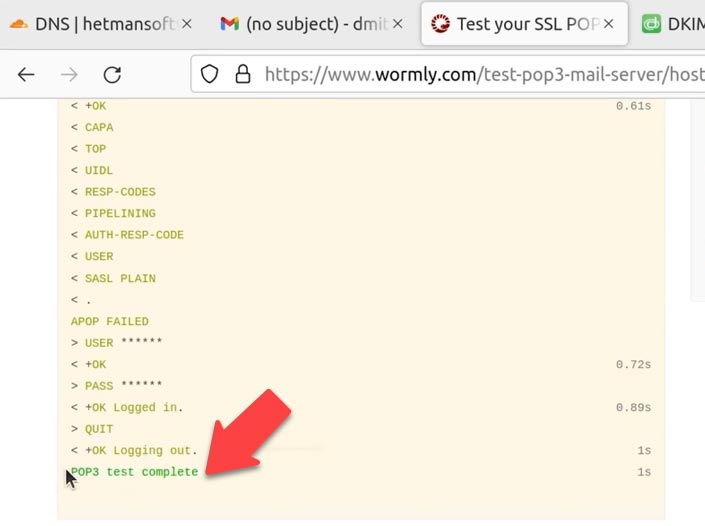
Task: Click the Cloudflare favicon on DNS tab
Action: point(18,24)
